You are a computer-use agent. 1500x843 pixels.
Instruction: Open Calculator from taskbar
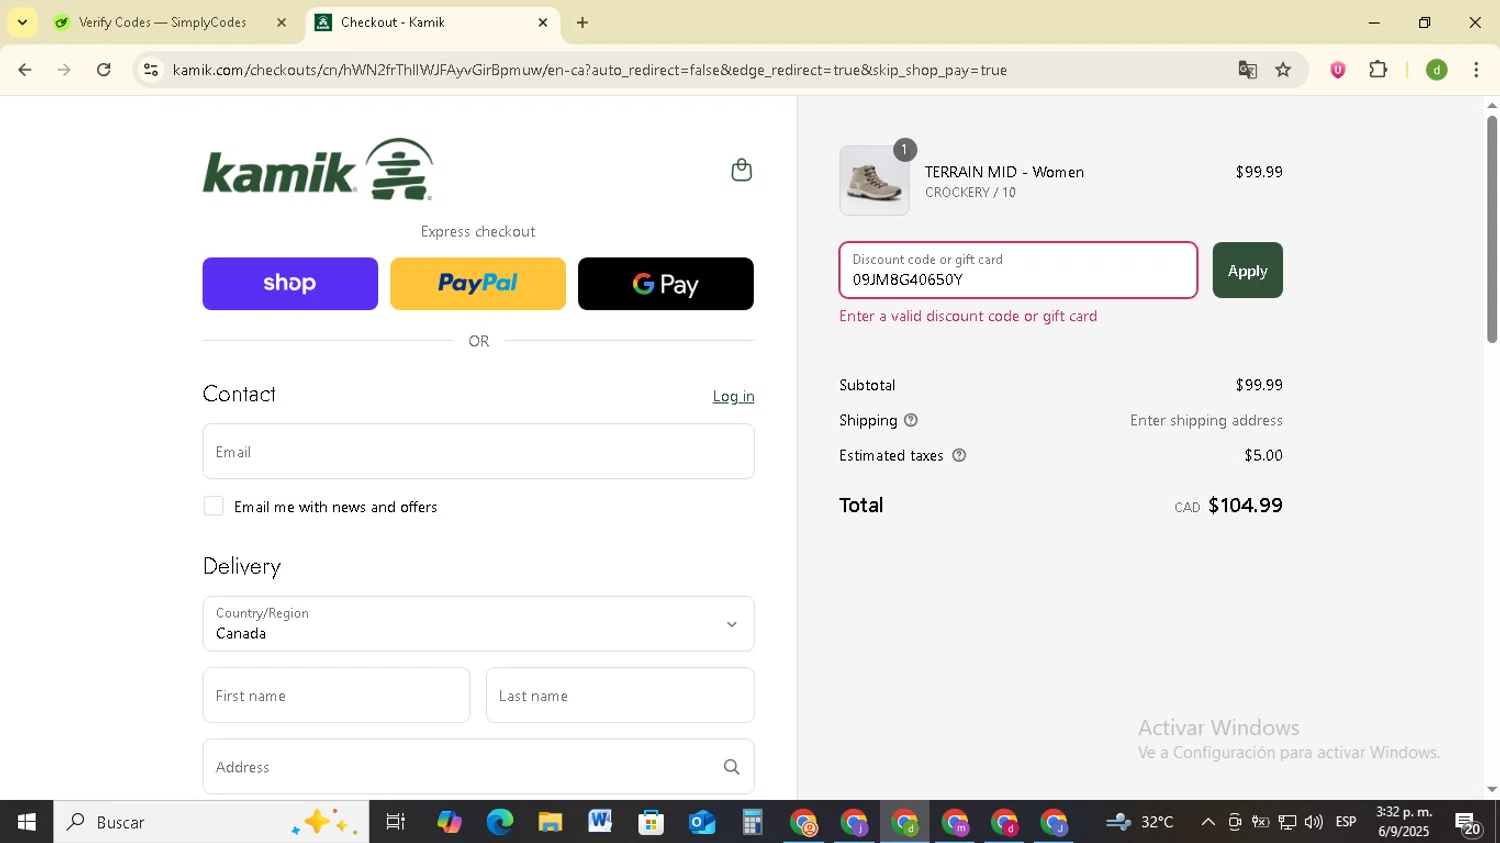tap(752, 822)
